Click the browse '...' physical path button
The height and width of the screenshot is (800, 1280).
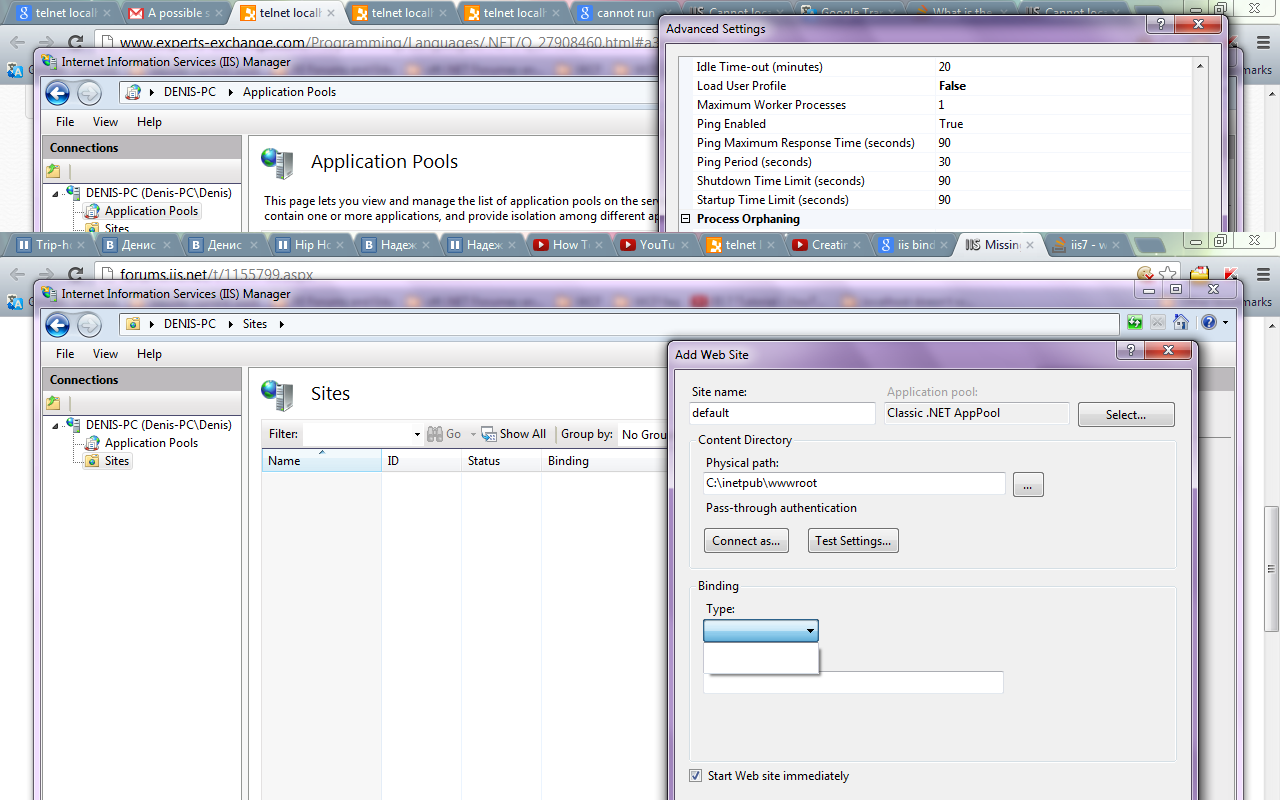[1028, 485]
